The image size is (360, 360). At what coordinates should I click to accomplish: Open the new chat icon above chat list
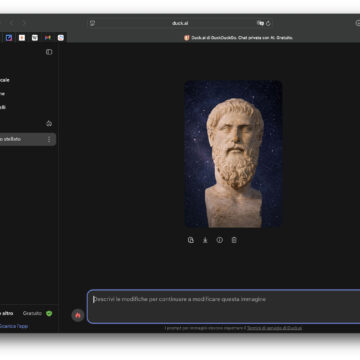click(x=49, y=124)
